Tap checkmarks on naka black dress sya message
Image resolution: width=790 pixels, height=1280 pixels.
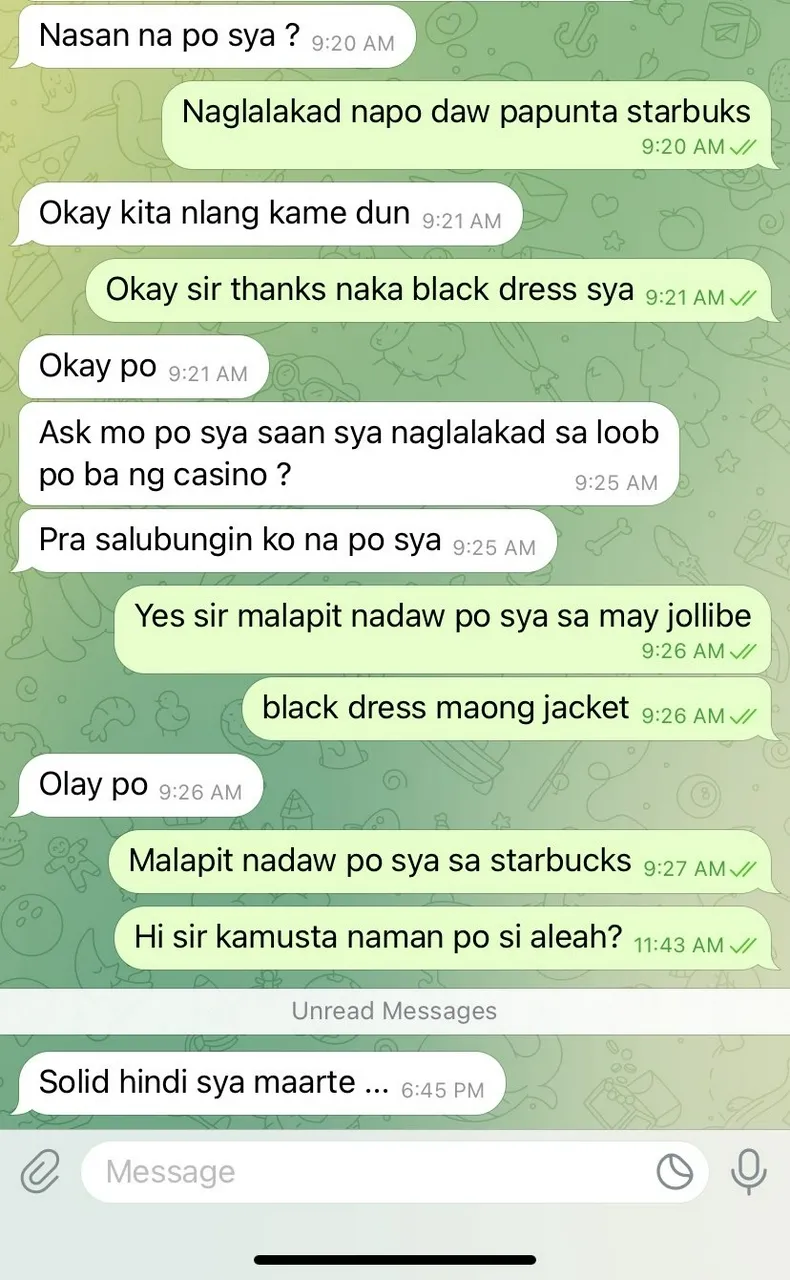pyautogui.click(x=743, y=298)
